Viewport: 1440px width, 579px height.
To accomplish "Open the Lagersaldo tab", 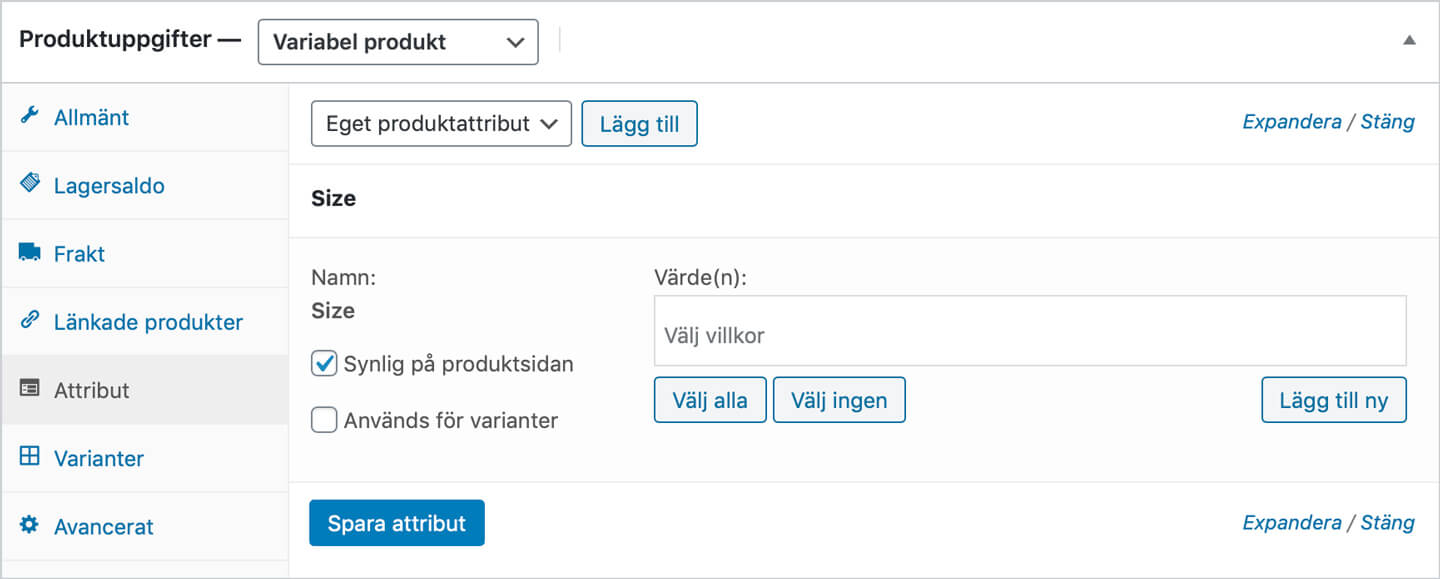I will click(x=109, y=186).
